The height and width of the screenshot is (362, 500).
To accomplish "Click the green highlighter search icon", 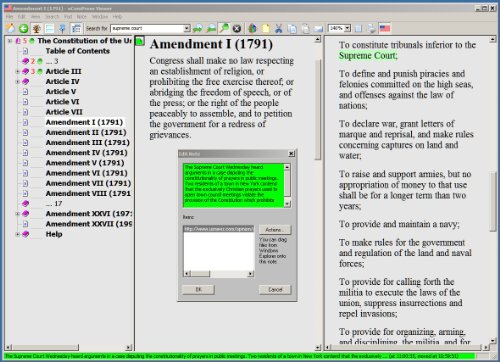I will [x=224, y=28].
